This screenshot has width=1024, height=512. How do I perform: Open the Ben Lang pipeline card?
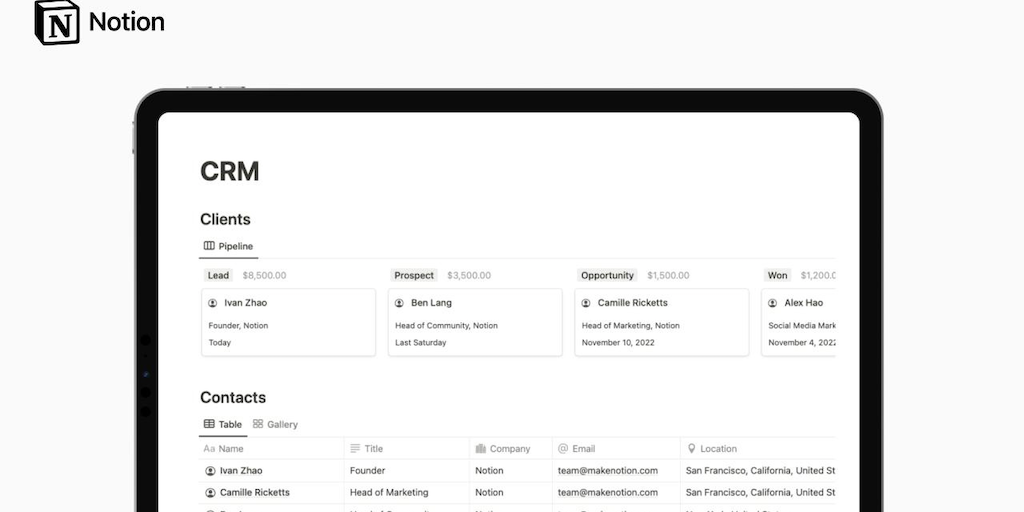pyautogui.click(x=475, y=323)
